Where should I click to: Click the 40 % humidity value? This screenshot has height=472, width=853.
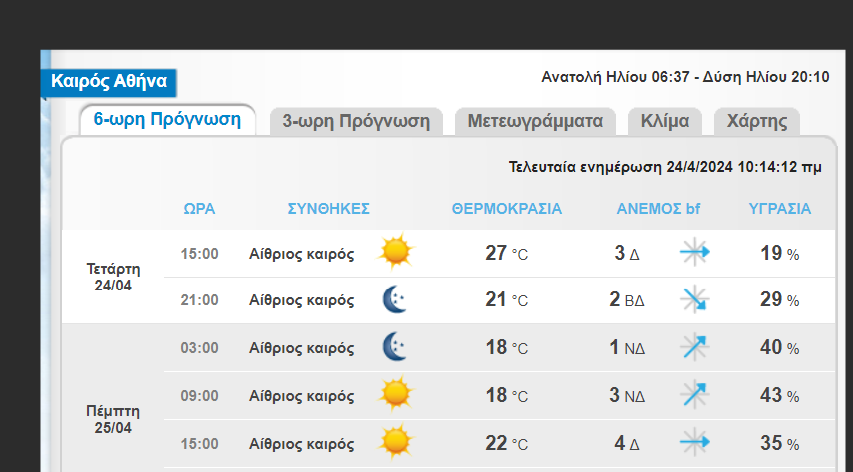(780, 347)
